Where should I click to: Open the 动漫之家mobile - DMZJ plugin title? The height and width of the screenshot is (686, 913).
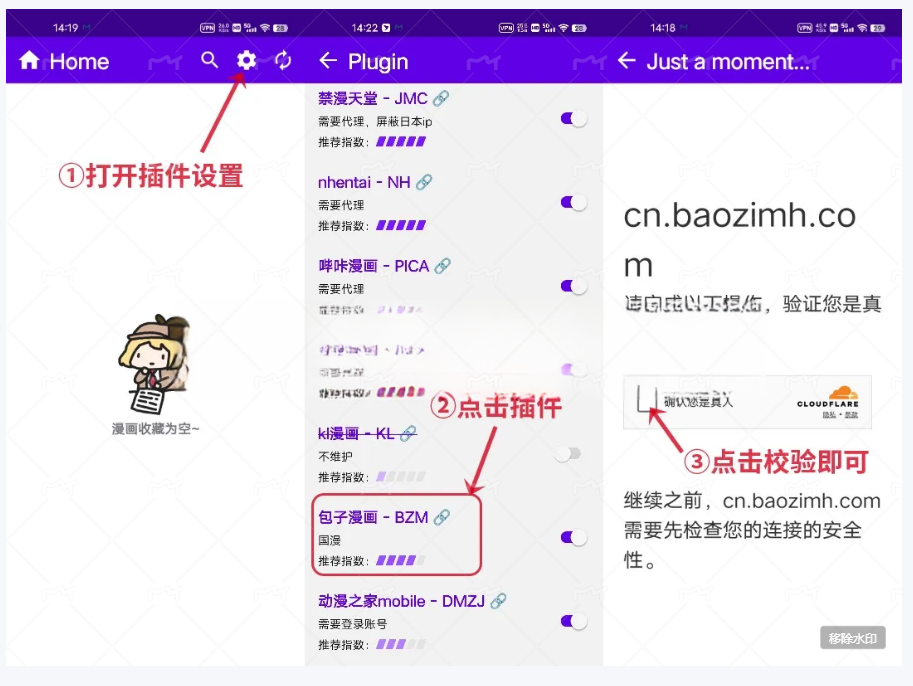point(401,601)
